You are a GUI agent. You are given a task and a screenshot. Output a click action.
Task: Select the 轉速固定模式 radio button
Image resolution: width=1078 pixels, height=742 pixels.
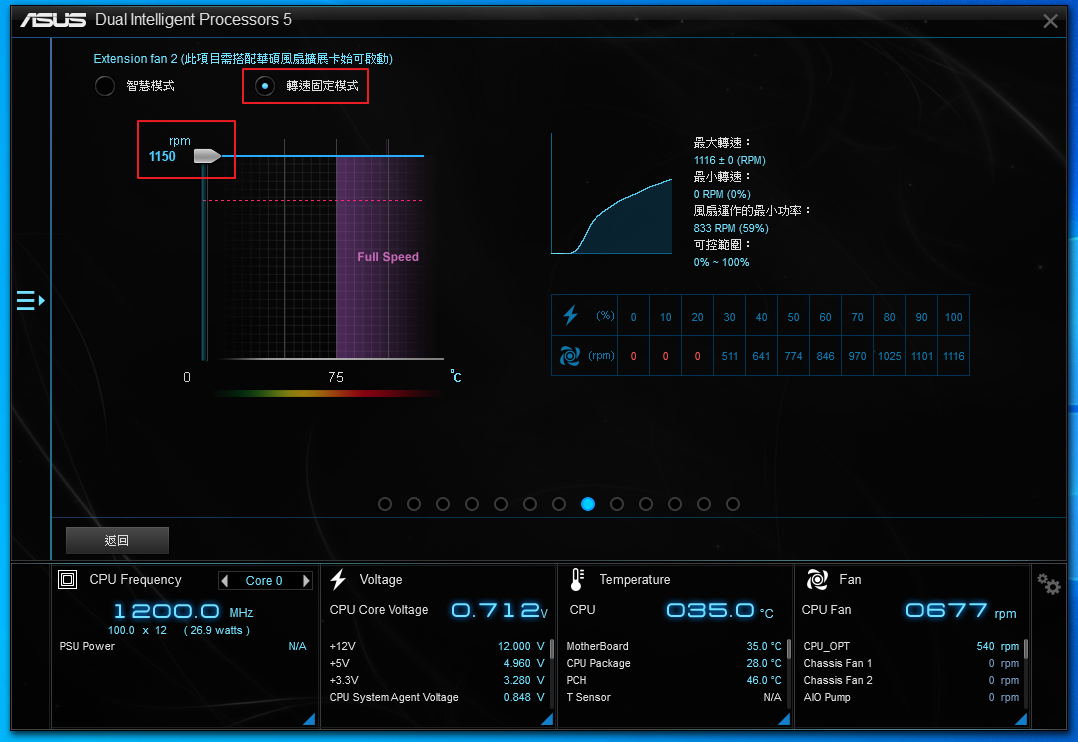265,86
